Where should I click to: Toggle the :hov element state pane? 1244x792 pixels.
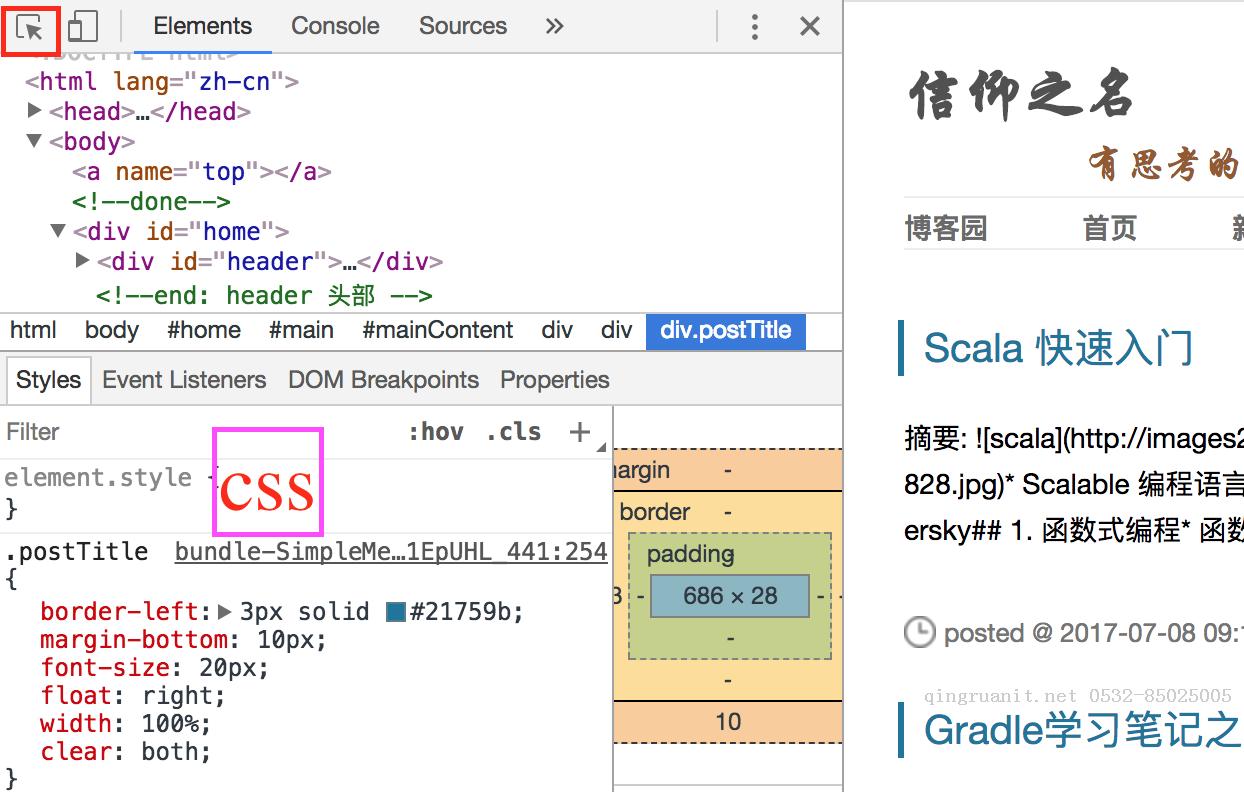pos(435,432)
